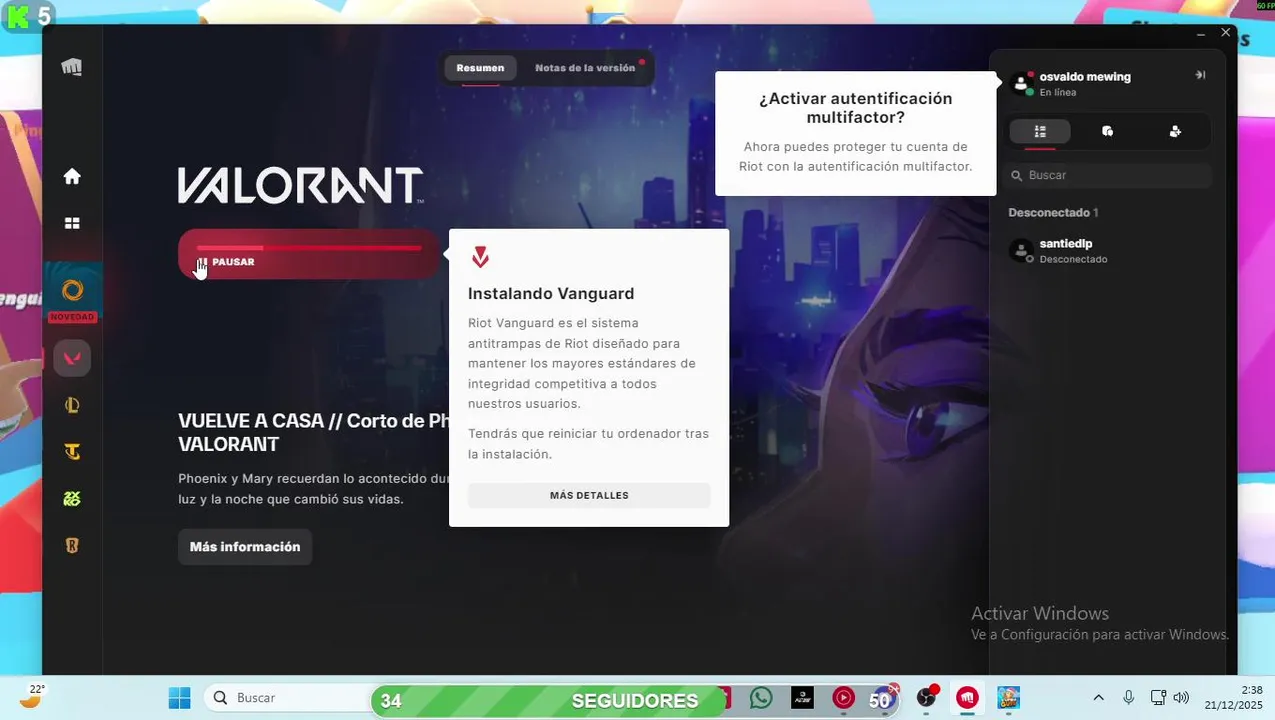Click the magnifier icon in friends search
The image size is (1275, 720).
[1017, 175]
